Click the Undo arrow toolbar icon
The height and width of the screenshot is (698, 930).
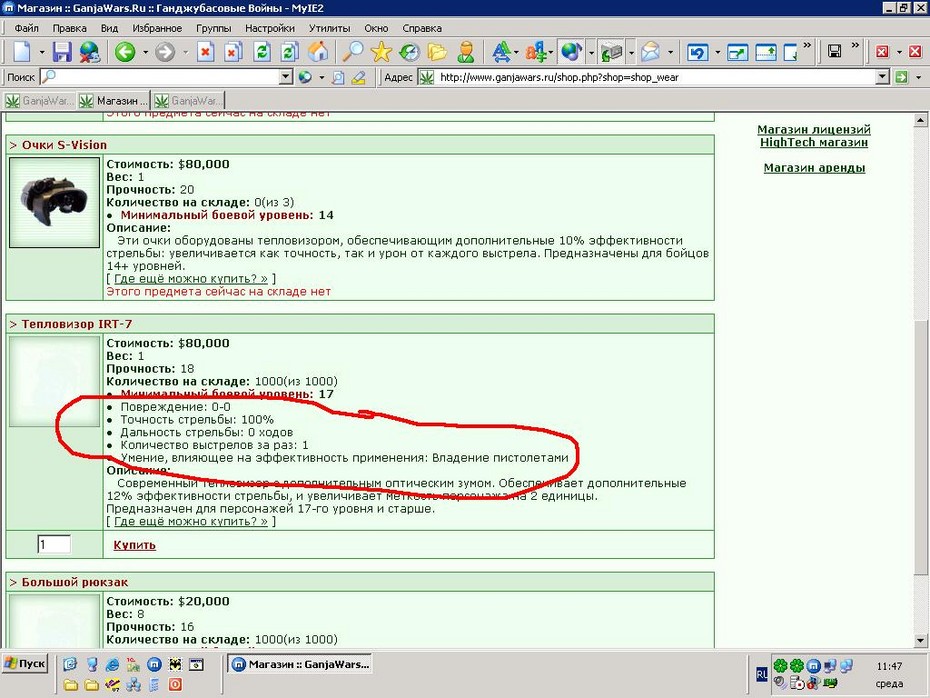pyautogui.click(x=698, y=52)
